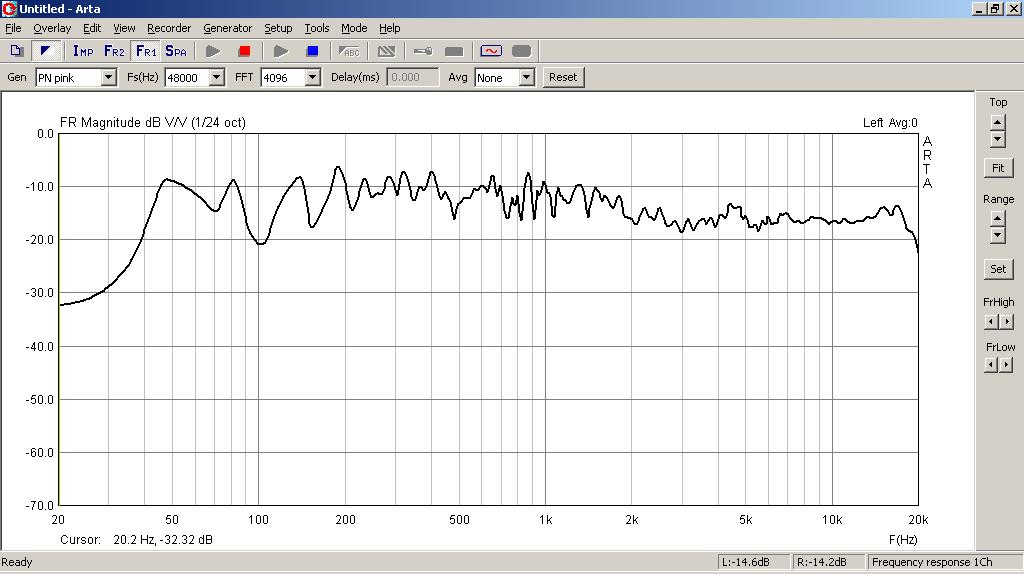Click the Top down arrow
Screen dimensions: 1024x574
pos(997,138)
